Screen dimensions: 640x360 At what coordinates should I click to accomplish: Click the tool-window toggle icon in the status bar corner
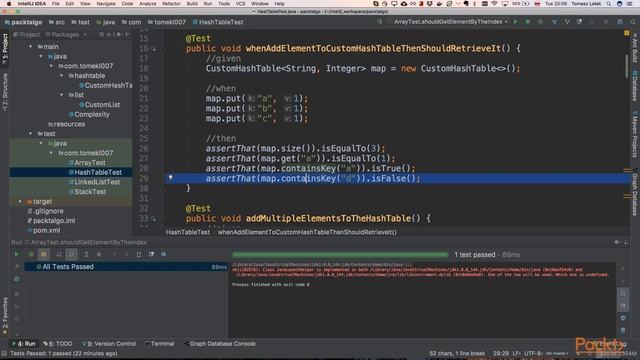point(4,353)
